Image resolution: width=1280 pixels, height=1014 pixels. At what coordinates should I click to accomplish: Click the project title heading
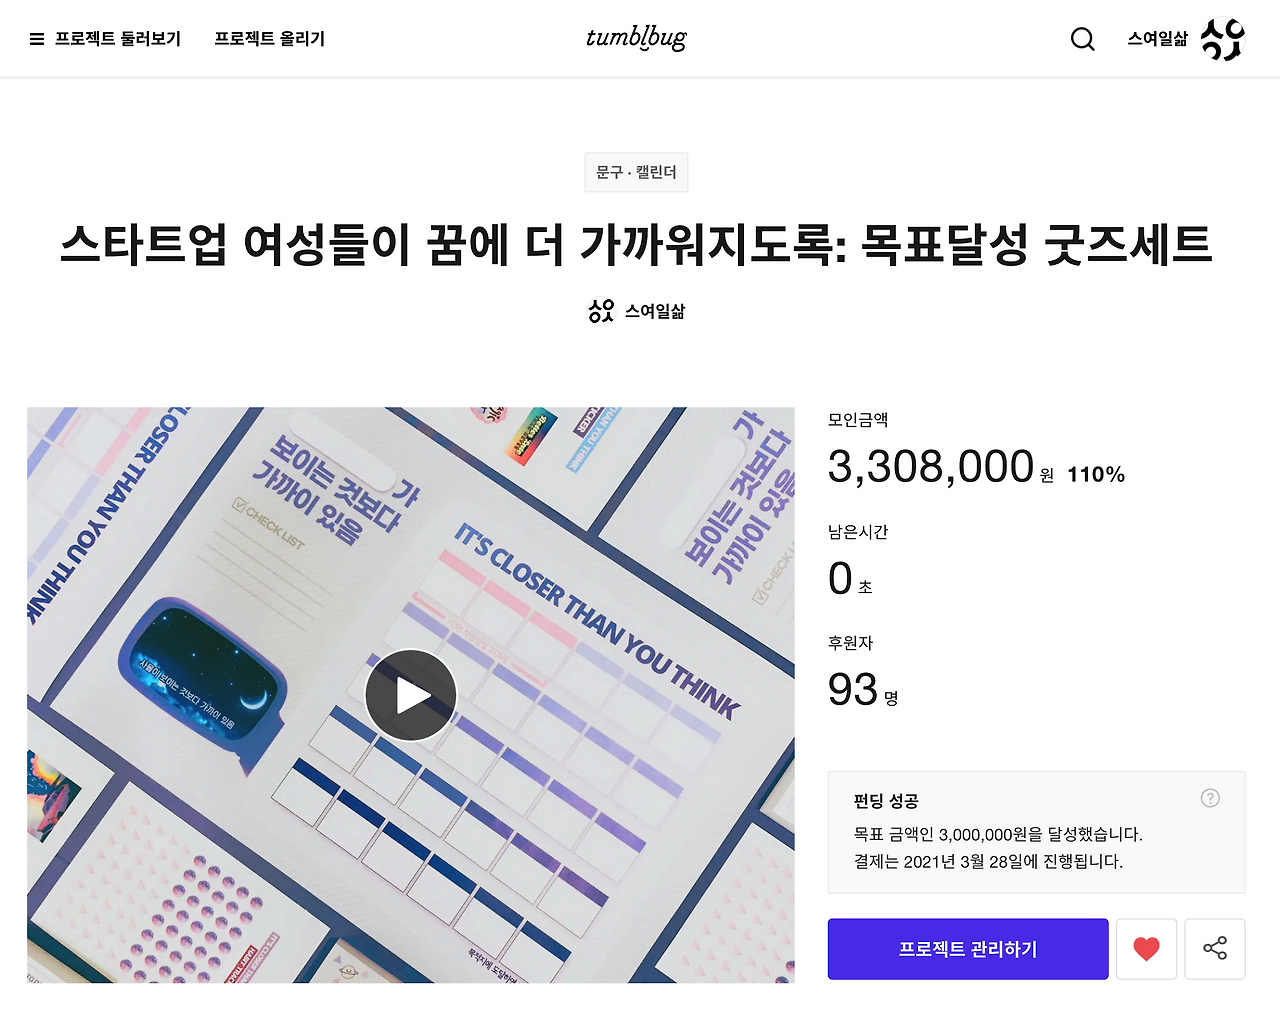click(636, 245)
